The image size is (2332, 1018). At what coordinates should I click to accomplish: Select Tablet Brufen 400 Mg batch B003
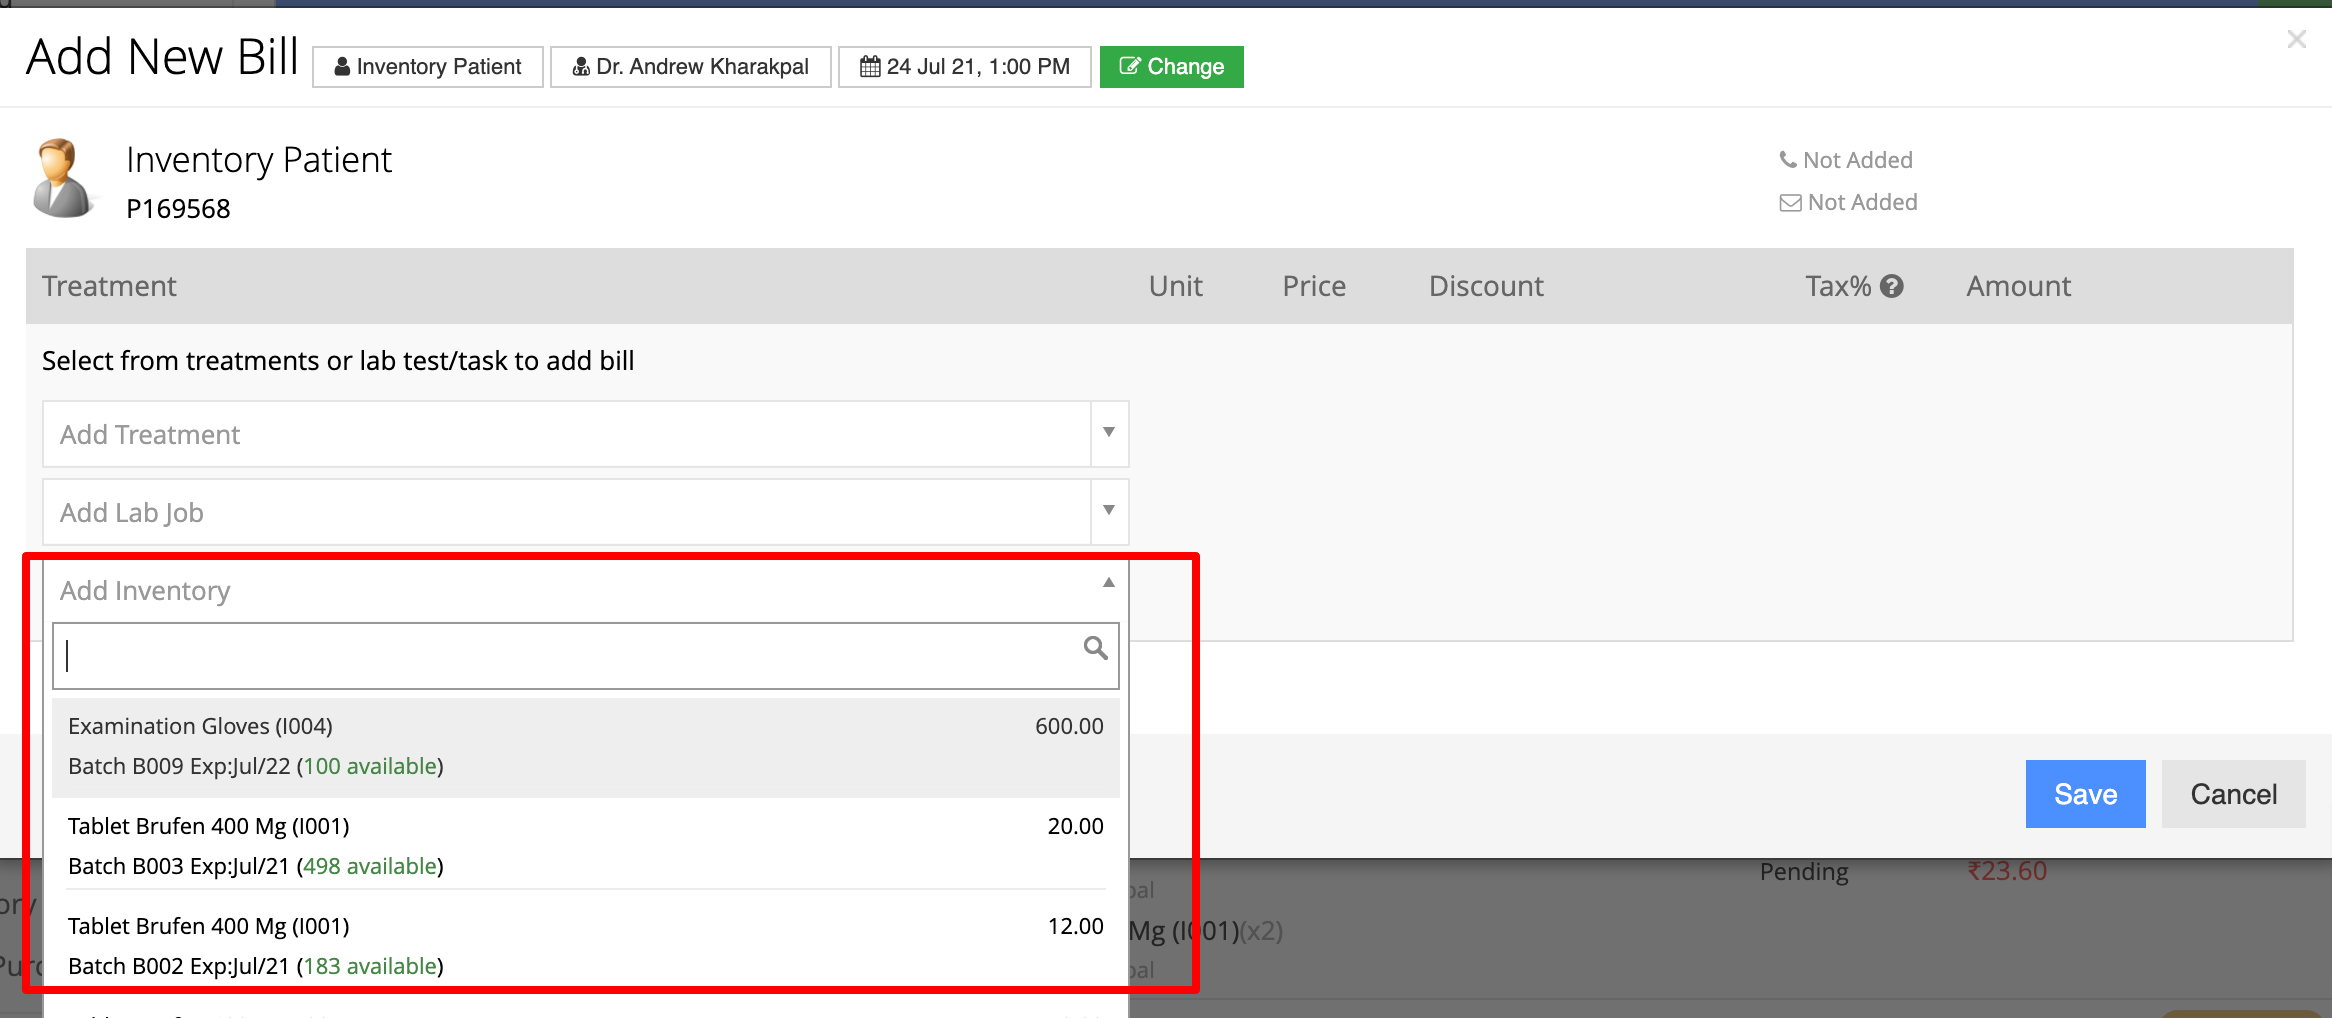586,846
